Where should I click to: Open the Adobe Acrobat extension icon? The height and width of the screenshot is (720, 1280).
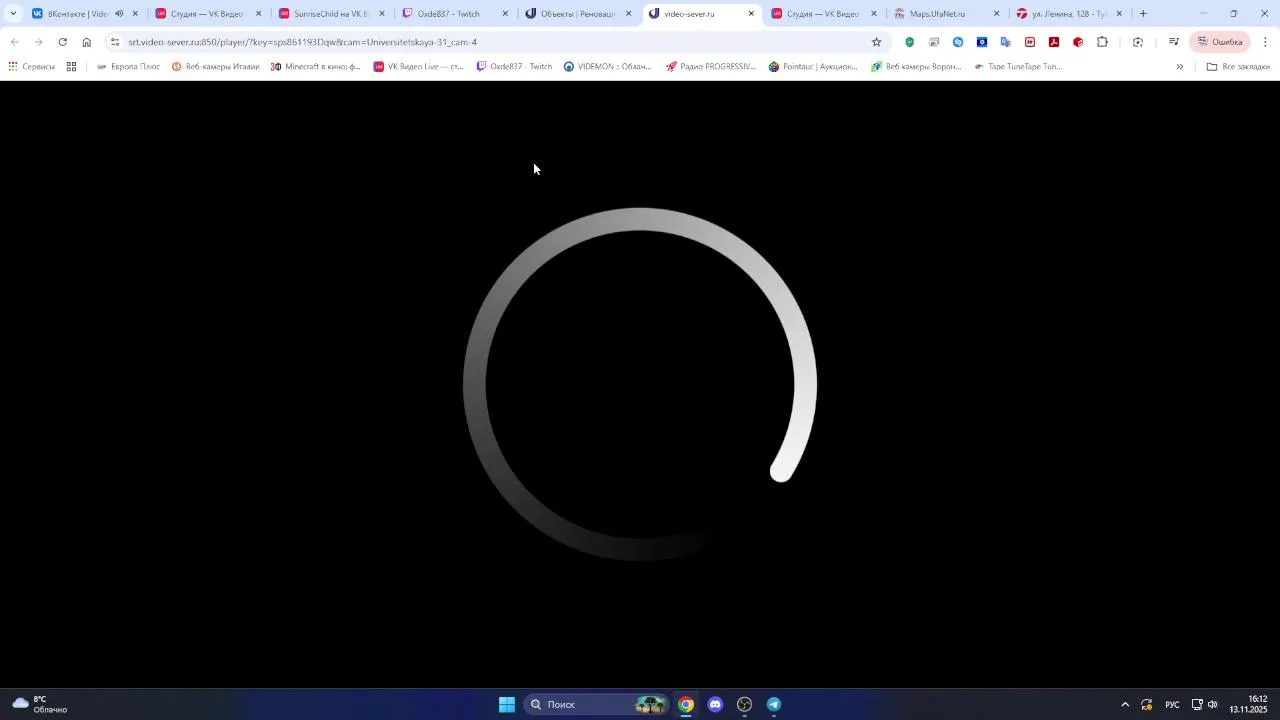click(1054, 42)
